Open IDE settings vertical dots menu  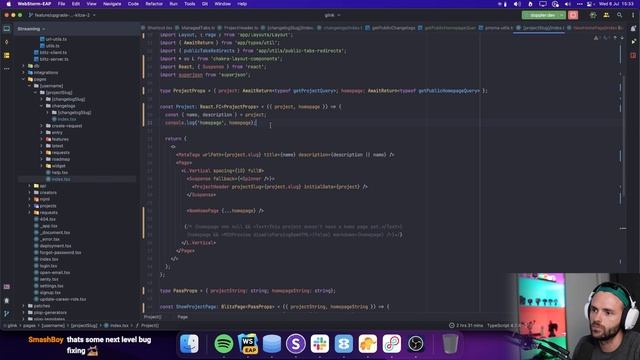[633, 15]
